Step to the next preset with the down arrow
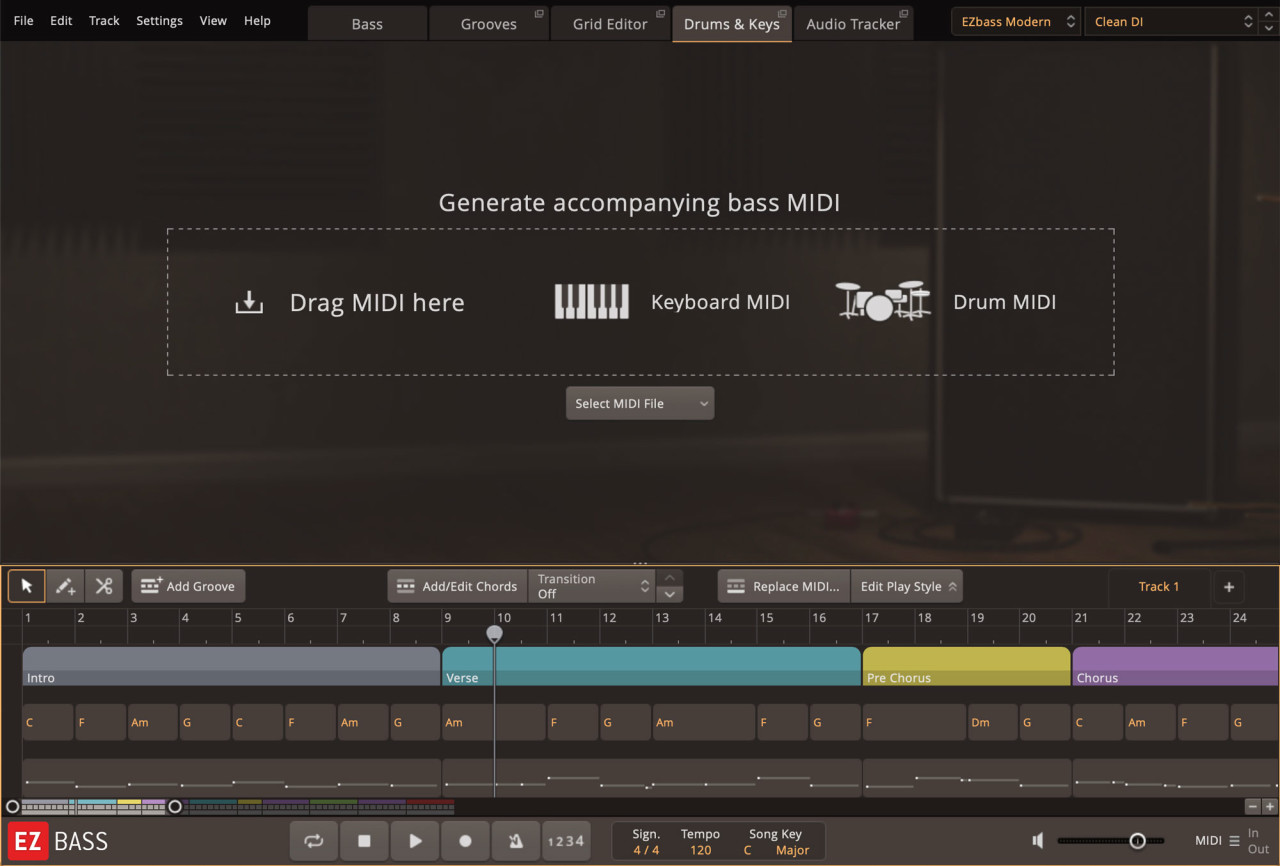Screen dimensions: 1280x866 point(1270,28)
